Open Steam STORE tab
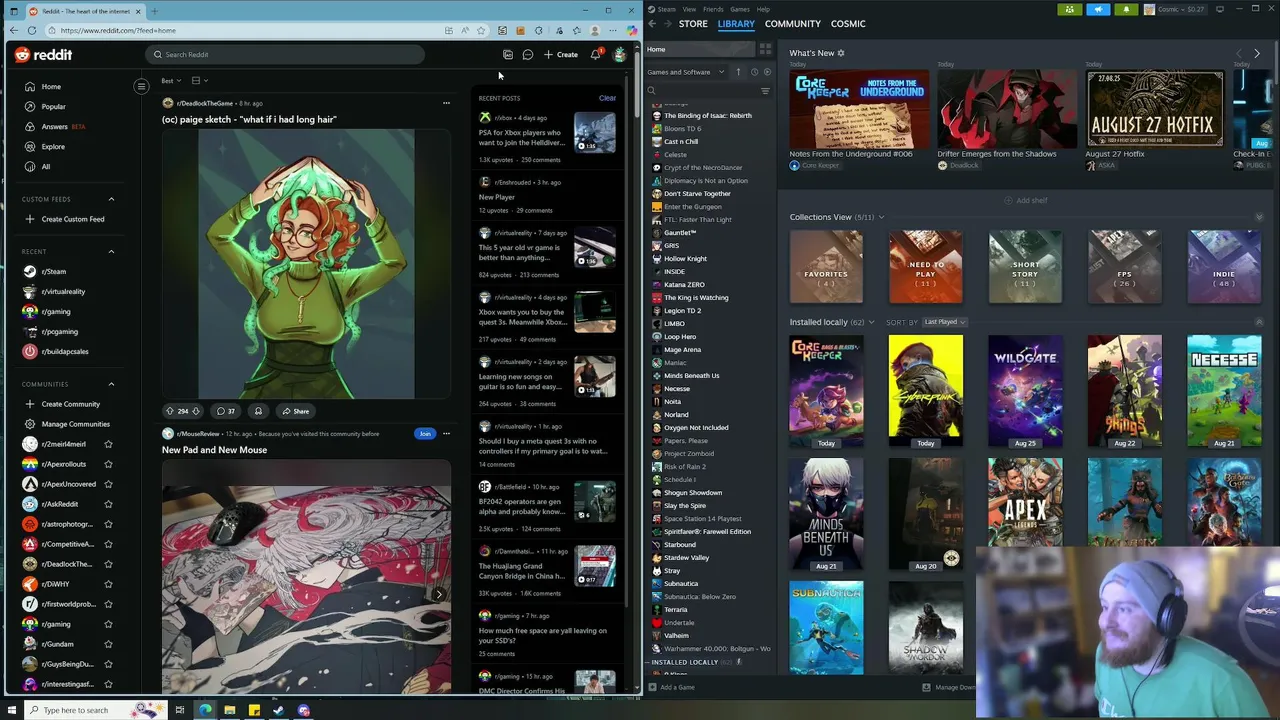Screen dimensions: 1280x720 pyautogui.click(x=693, y=23)
